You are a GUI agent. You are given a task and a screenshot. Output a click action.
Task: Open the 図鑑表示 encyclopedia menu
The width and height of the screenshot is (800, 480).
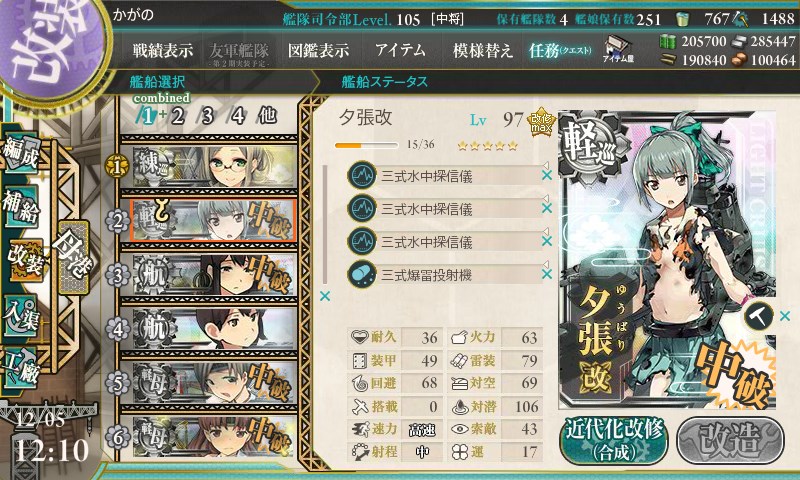318,50
